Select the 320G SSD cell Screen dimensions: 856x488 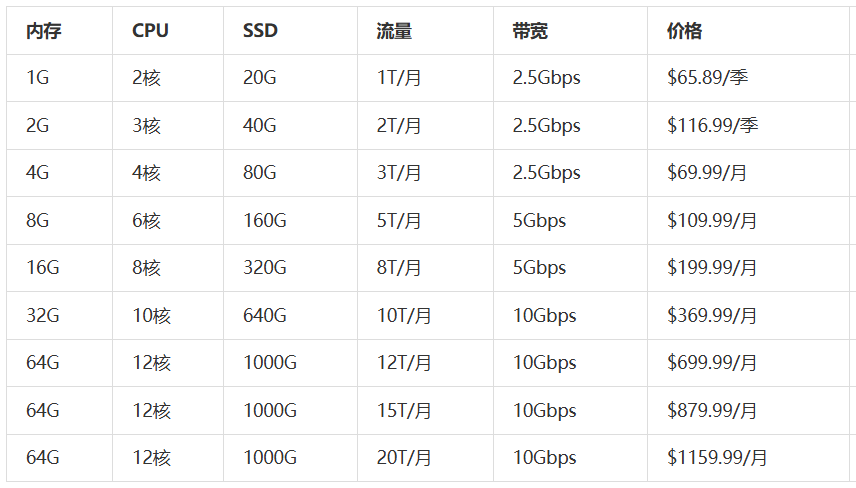pos(265,268)
